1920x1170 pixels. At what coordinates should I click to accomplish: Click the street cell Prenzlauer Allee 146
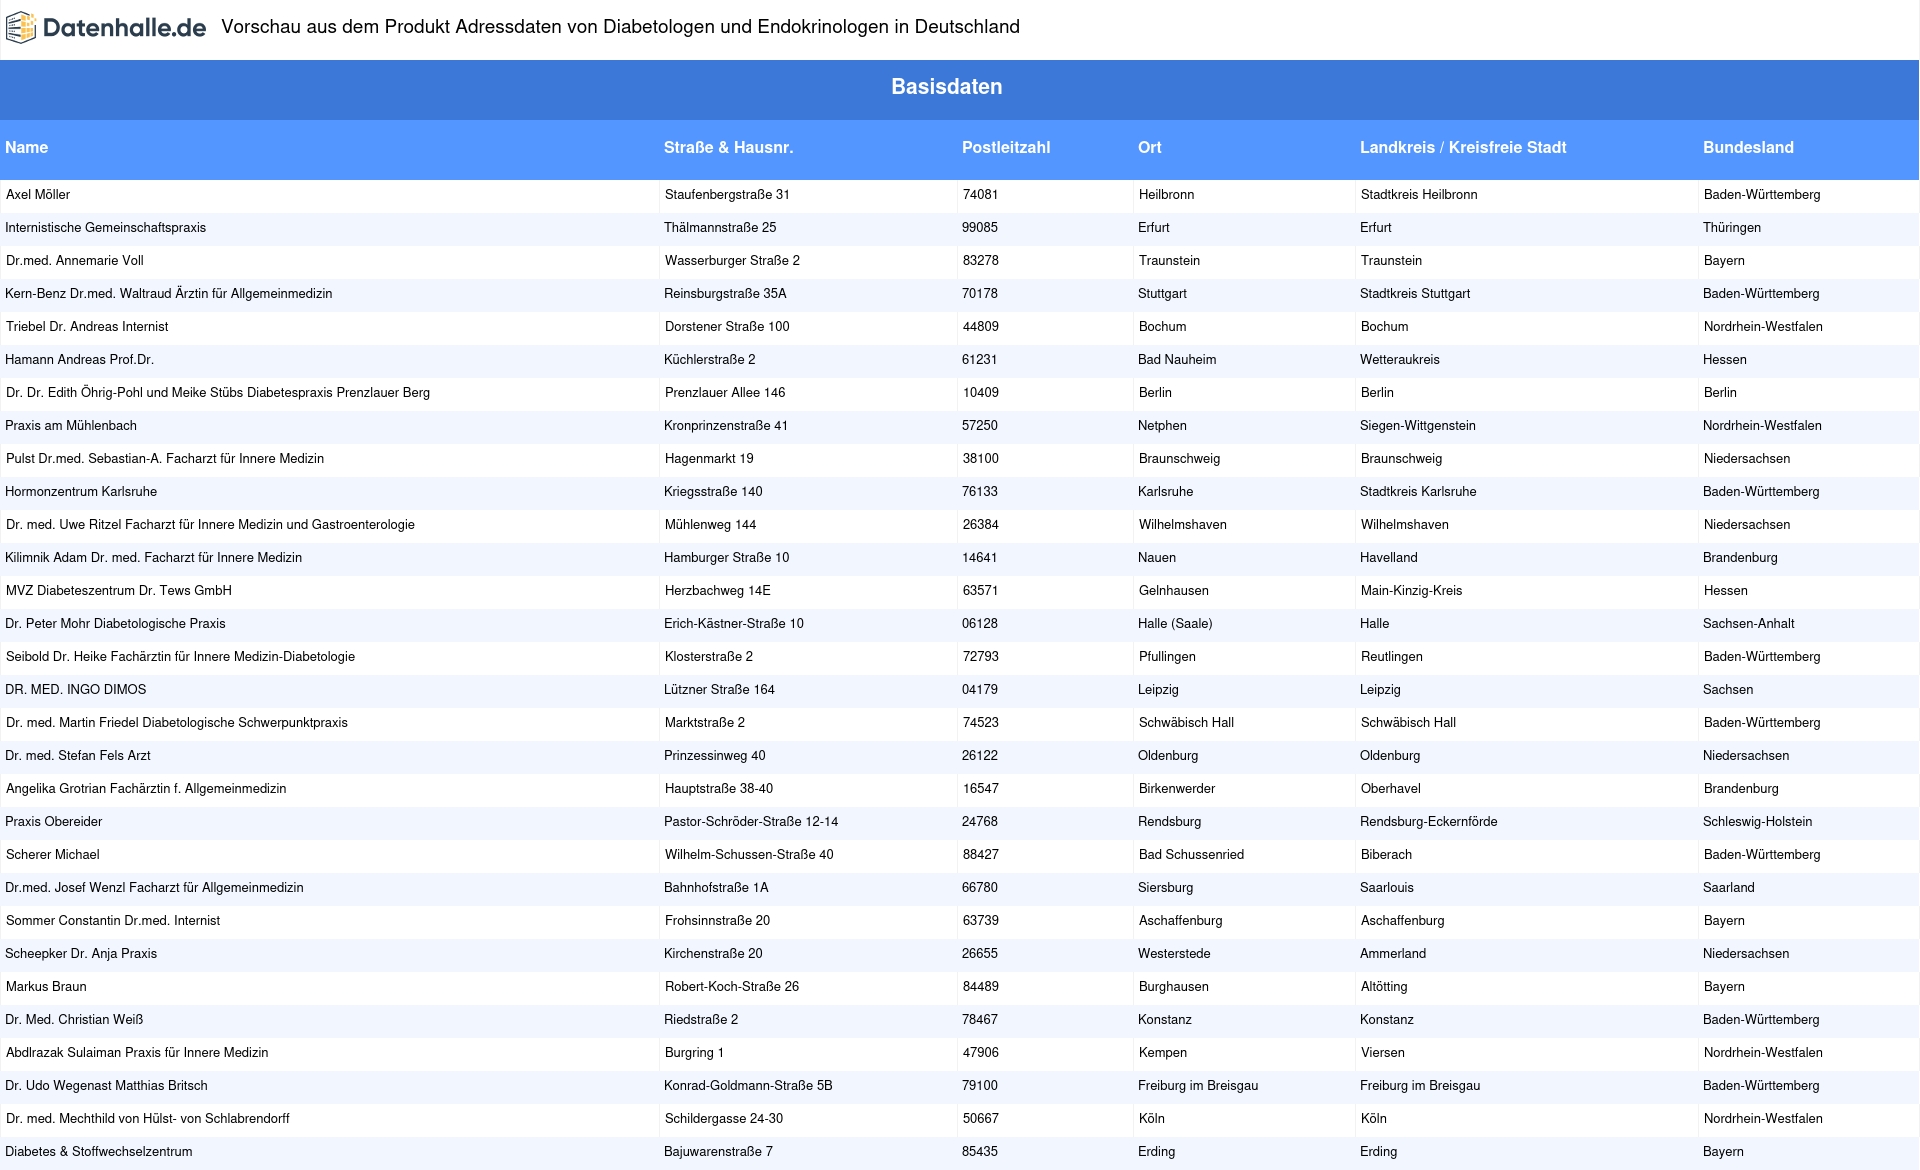(725, 393)
